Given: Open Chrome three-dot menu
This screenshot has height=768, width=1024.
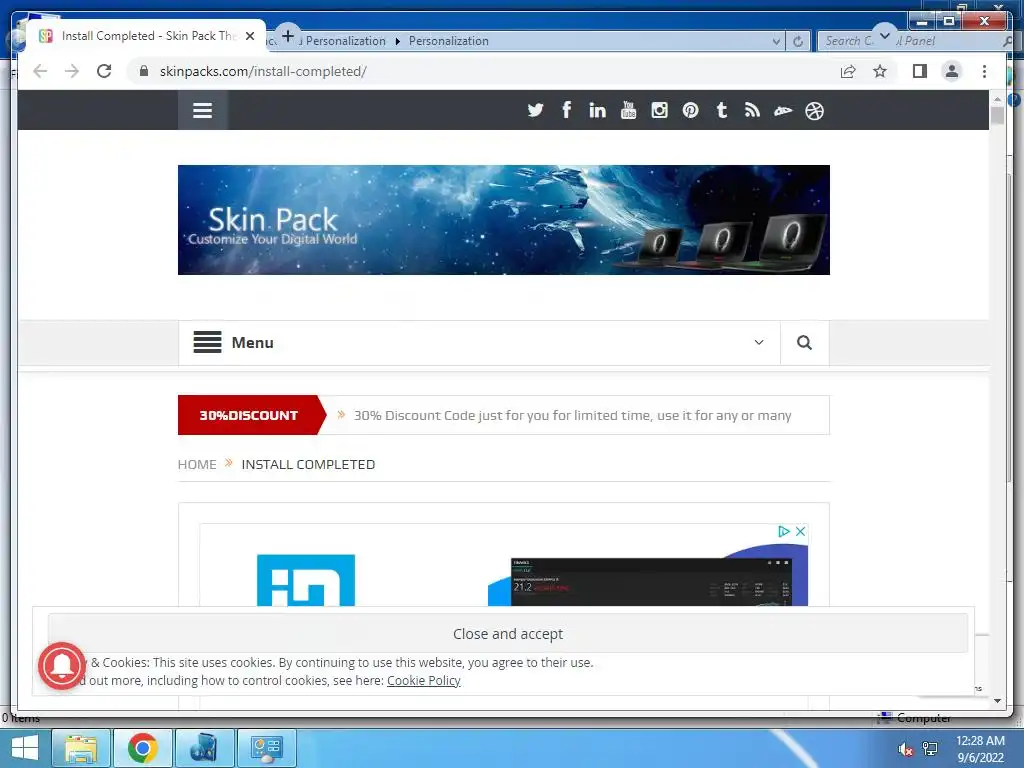Looking at the screenshot, I should (984, 71).
